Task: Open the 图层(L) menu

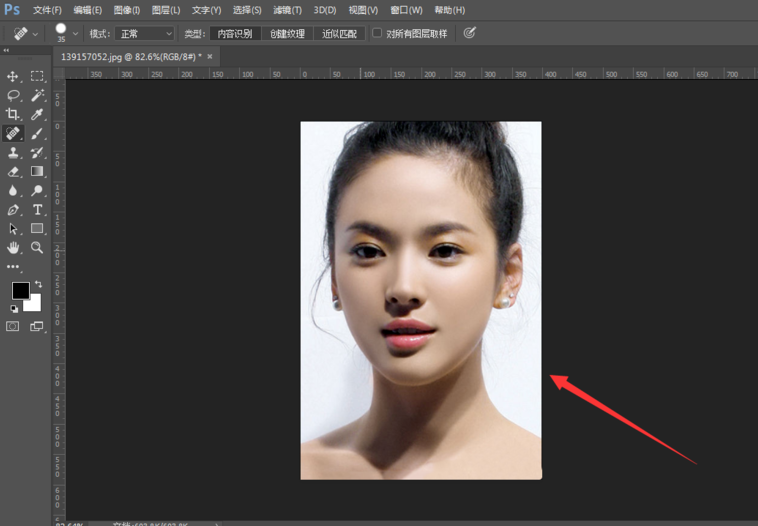Action: click(x=166, y=10)
